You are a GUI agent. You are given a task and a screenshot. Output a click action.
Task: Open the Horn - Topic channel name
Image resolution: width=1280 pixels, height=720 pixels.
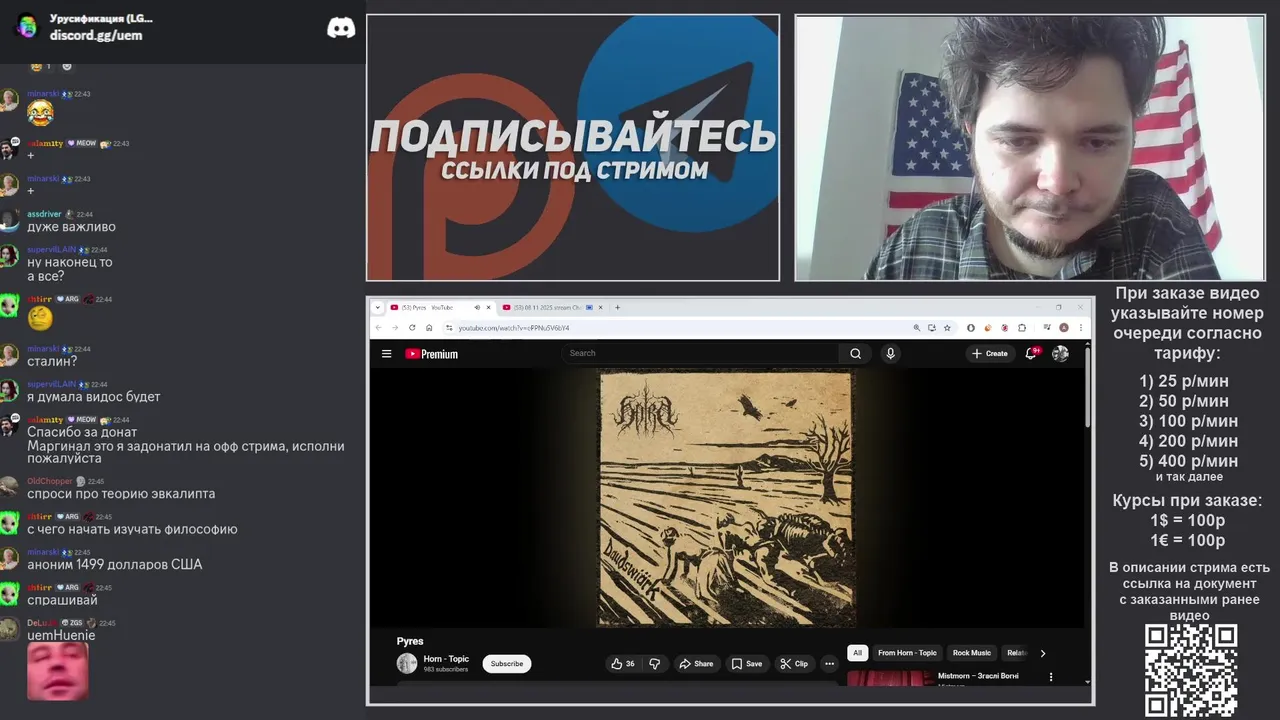tap(446, 659)
